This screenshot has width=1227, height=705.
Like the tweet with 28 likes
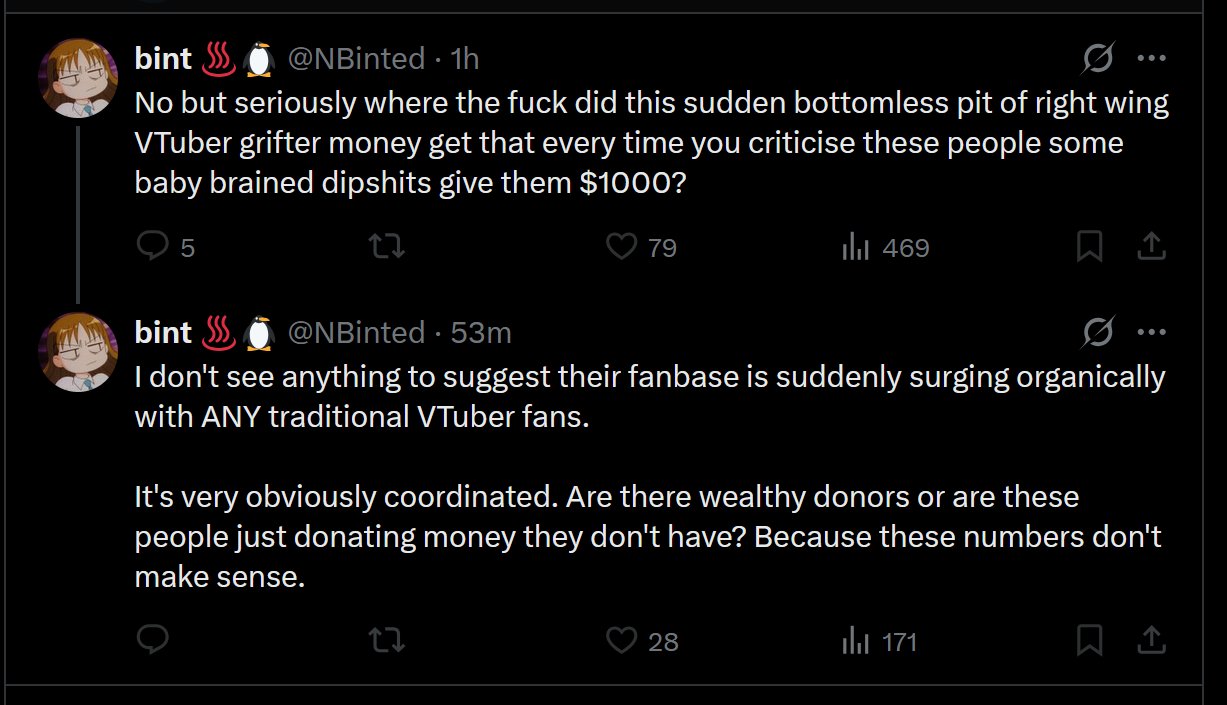pyautogui.click(x=622, y=640)
